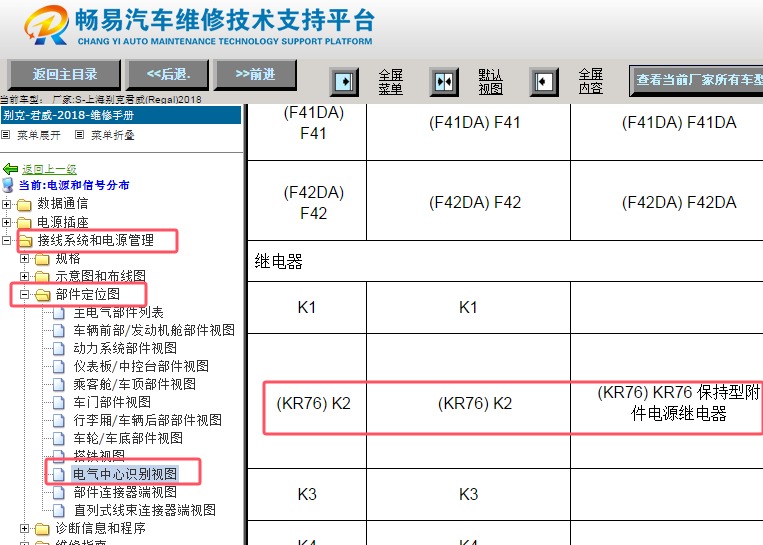Click the full-screen content layout icon
Screen dimensions: 763x545
pyautogui.click(x=544, y=82)
